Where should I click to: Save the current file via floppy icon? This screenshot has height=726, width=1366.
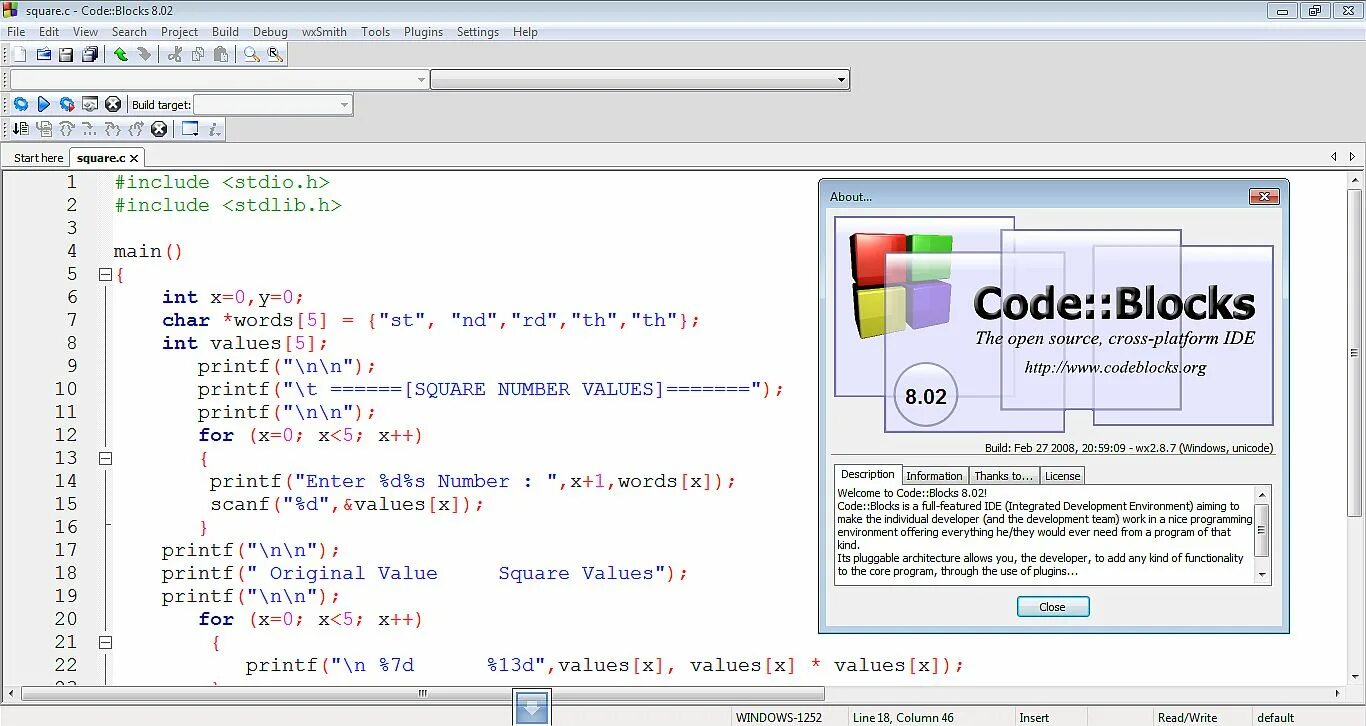66,55
